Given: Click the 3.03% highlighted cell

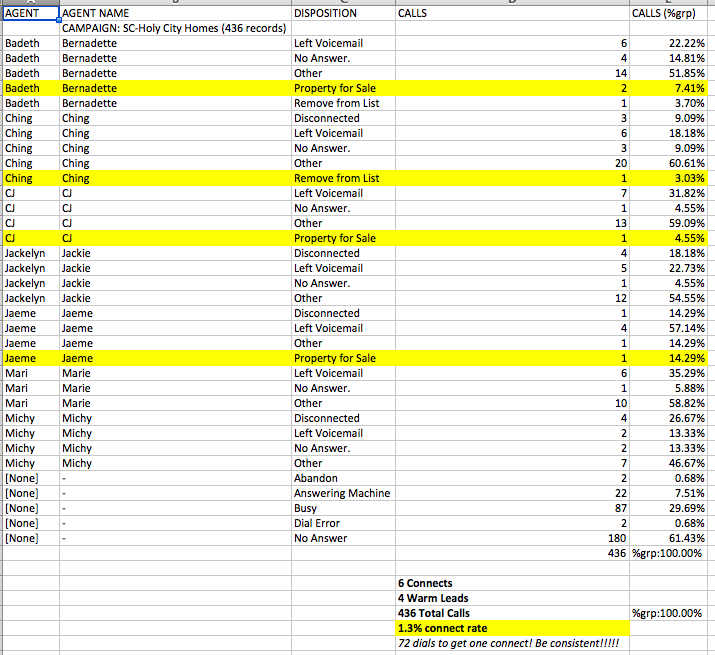Looking at the screenshot, I should click(668, 178).
